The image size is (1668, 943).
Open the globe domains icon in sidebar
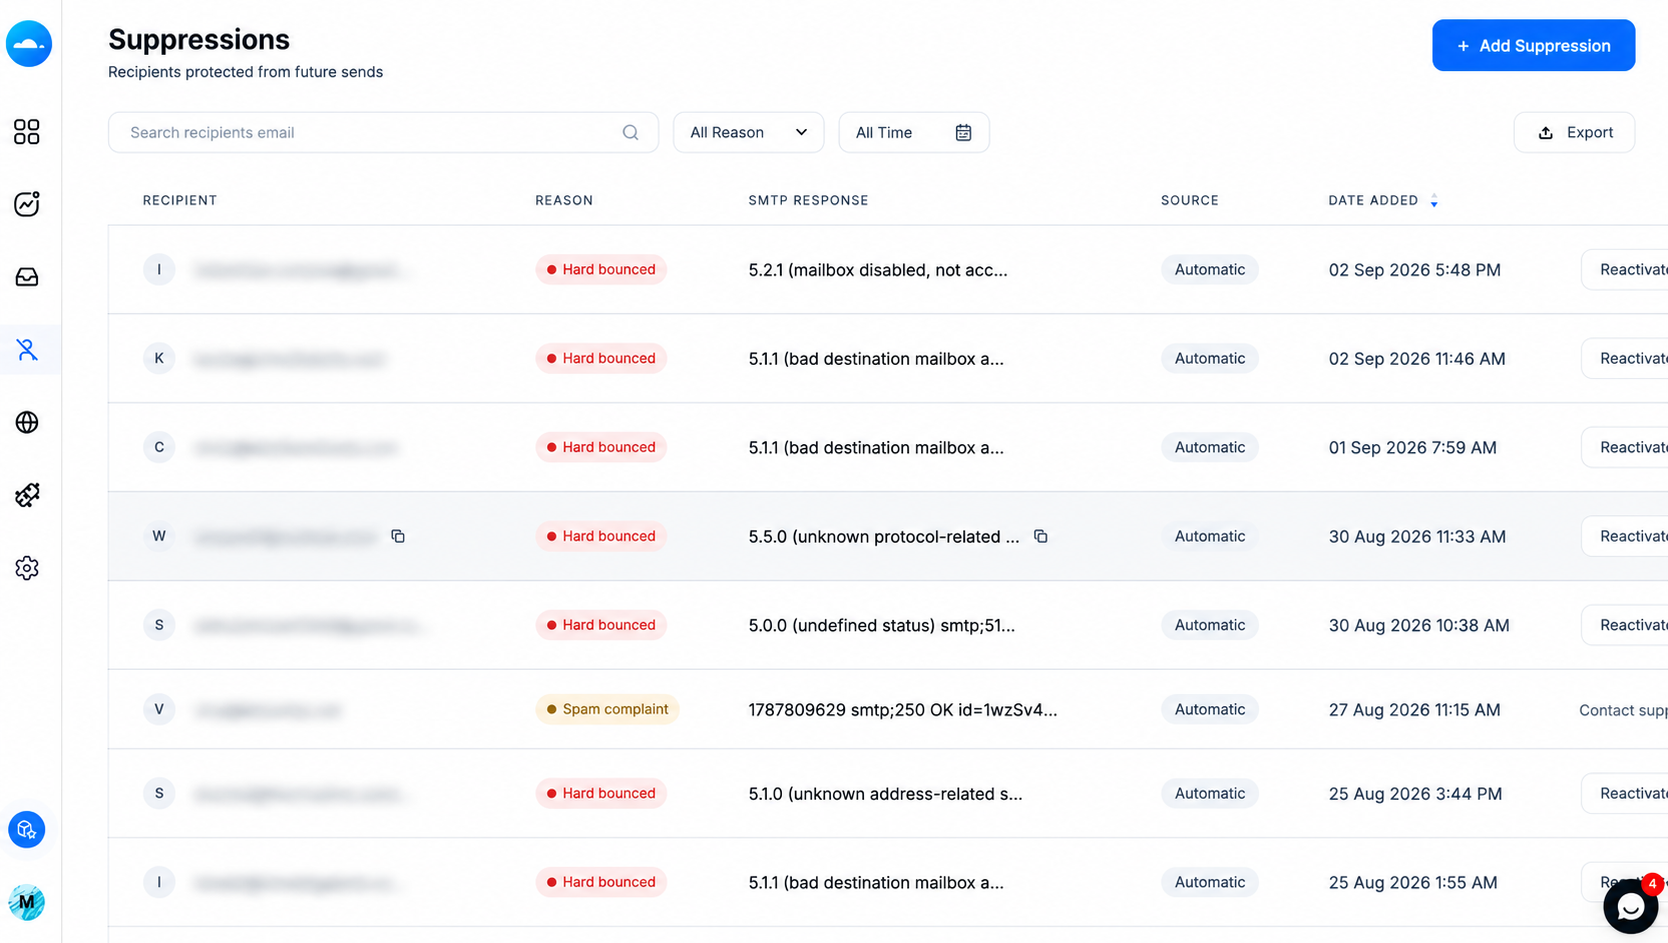tap(27, 422)
